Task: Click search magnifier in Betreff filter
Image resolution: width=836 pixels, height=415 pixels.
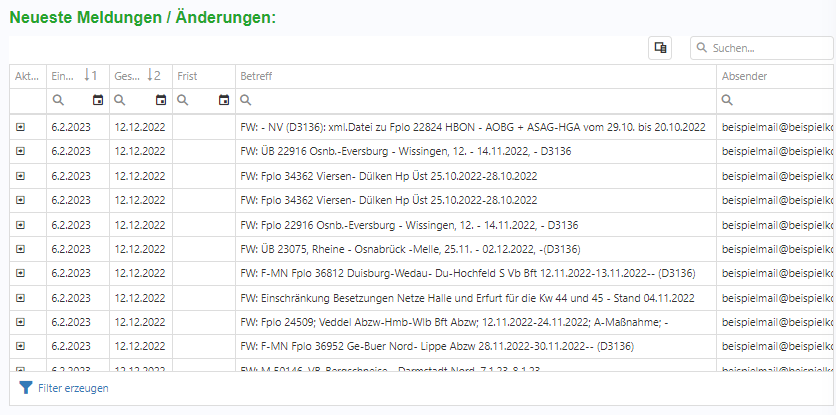Action: [x=246, y=100]
